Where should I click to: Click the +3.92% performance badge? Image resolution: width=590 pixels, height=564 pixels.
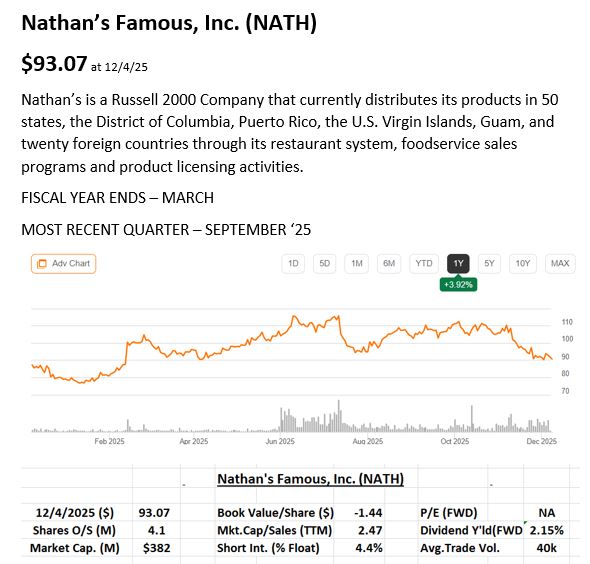(458, 284)
